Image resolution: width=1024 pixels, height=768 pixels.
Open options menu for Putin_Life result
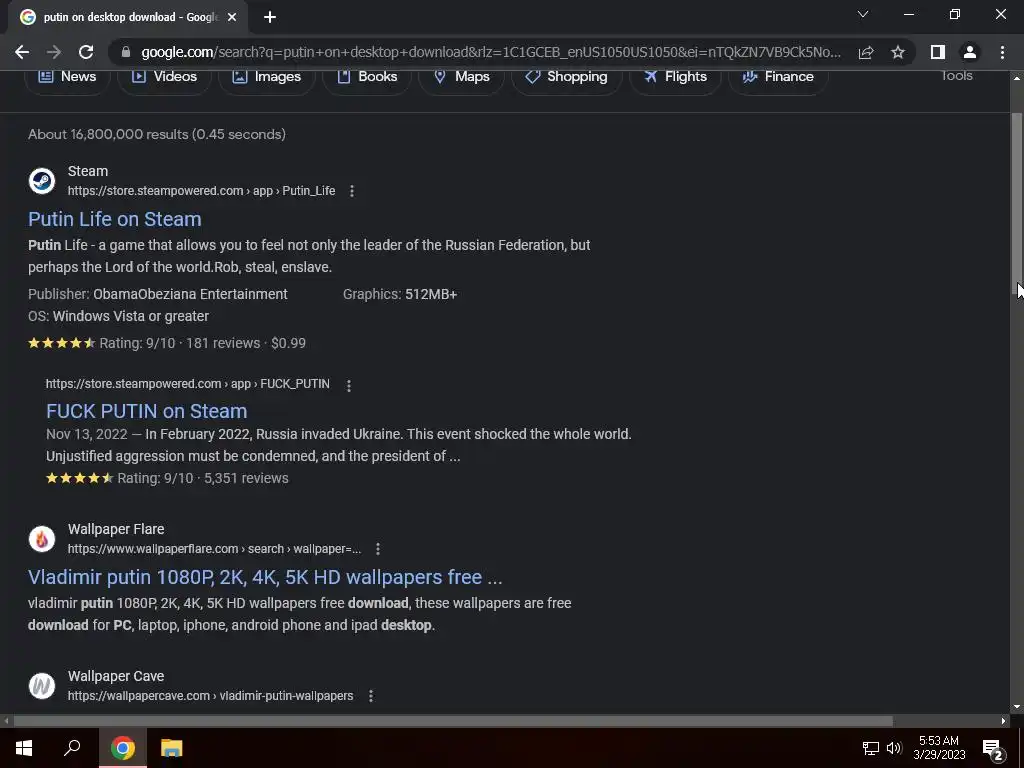tap(352, 191)
